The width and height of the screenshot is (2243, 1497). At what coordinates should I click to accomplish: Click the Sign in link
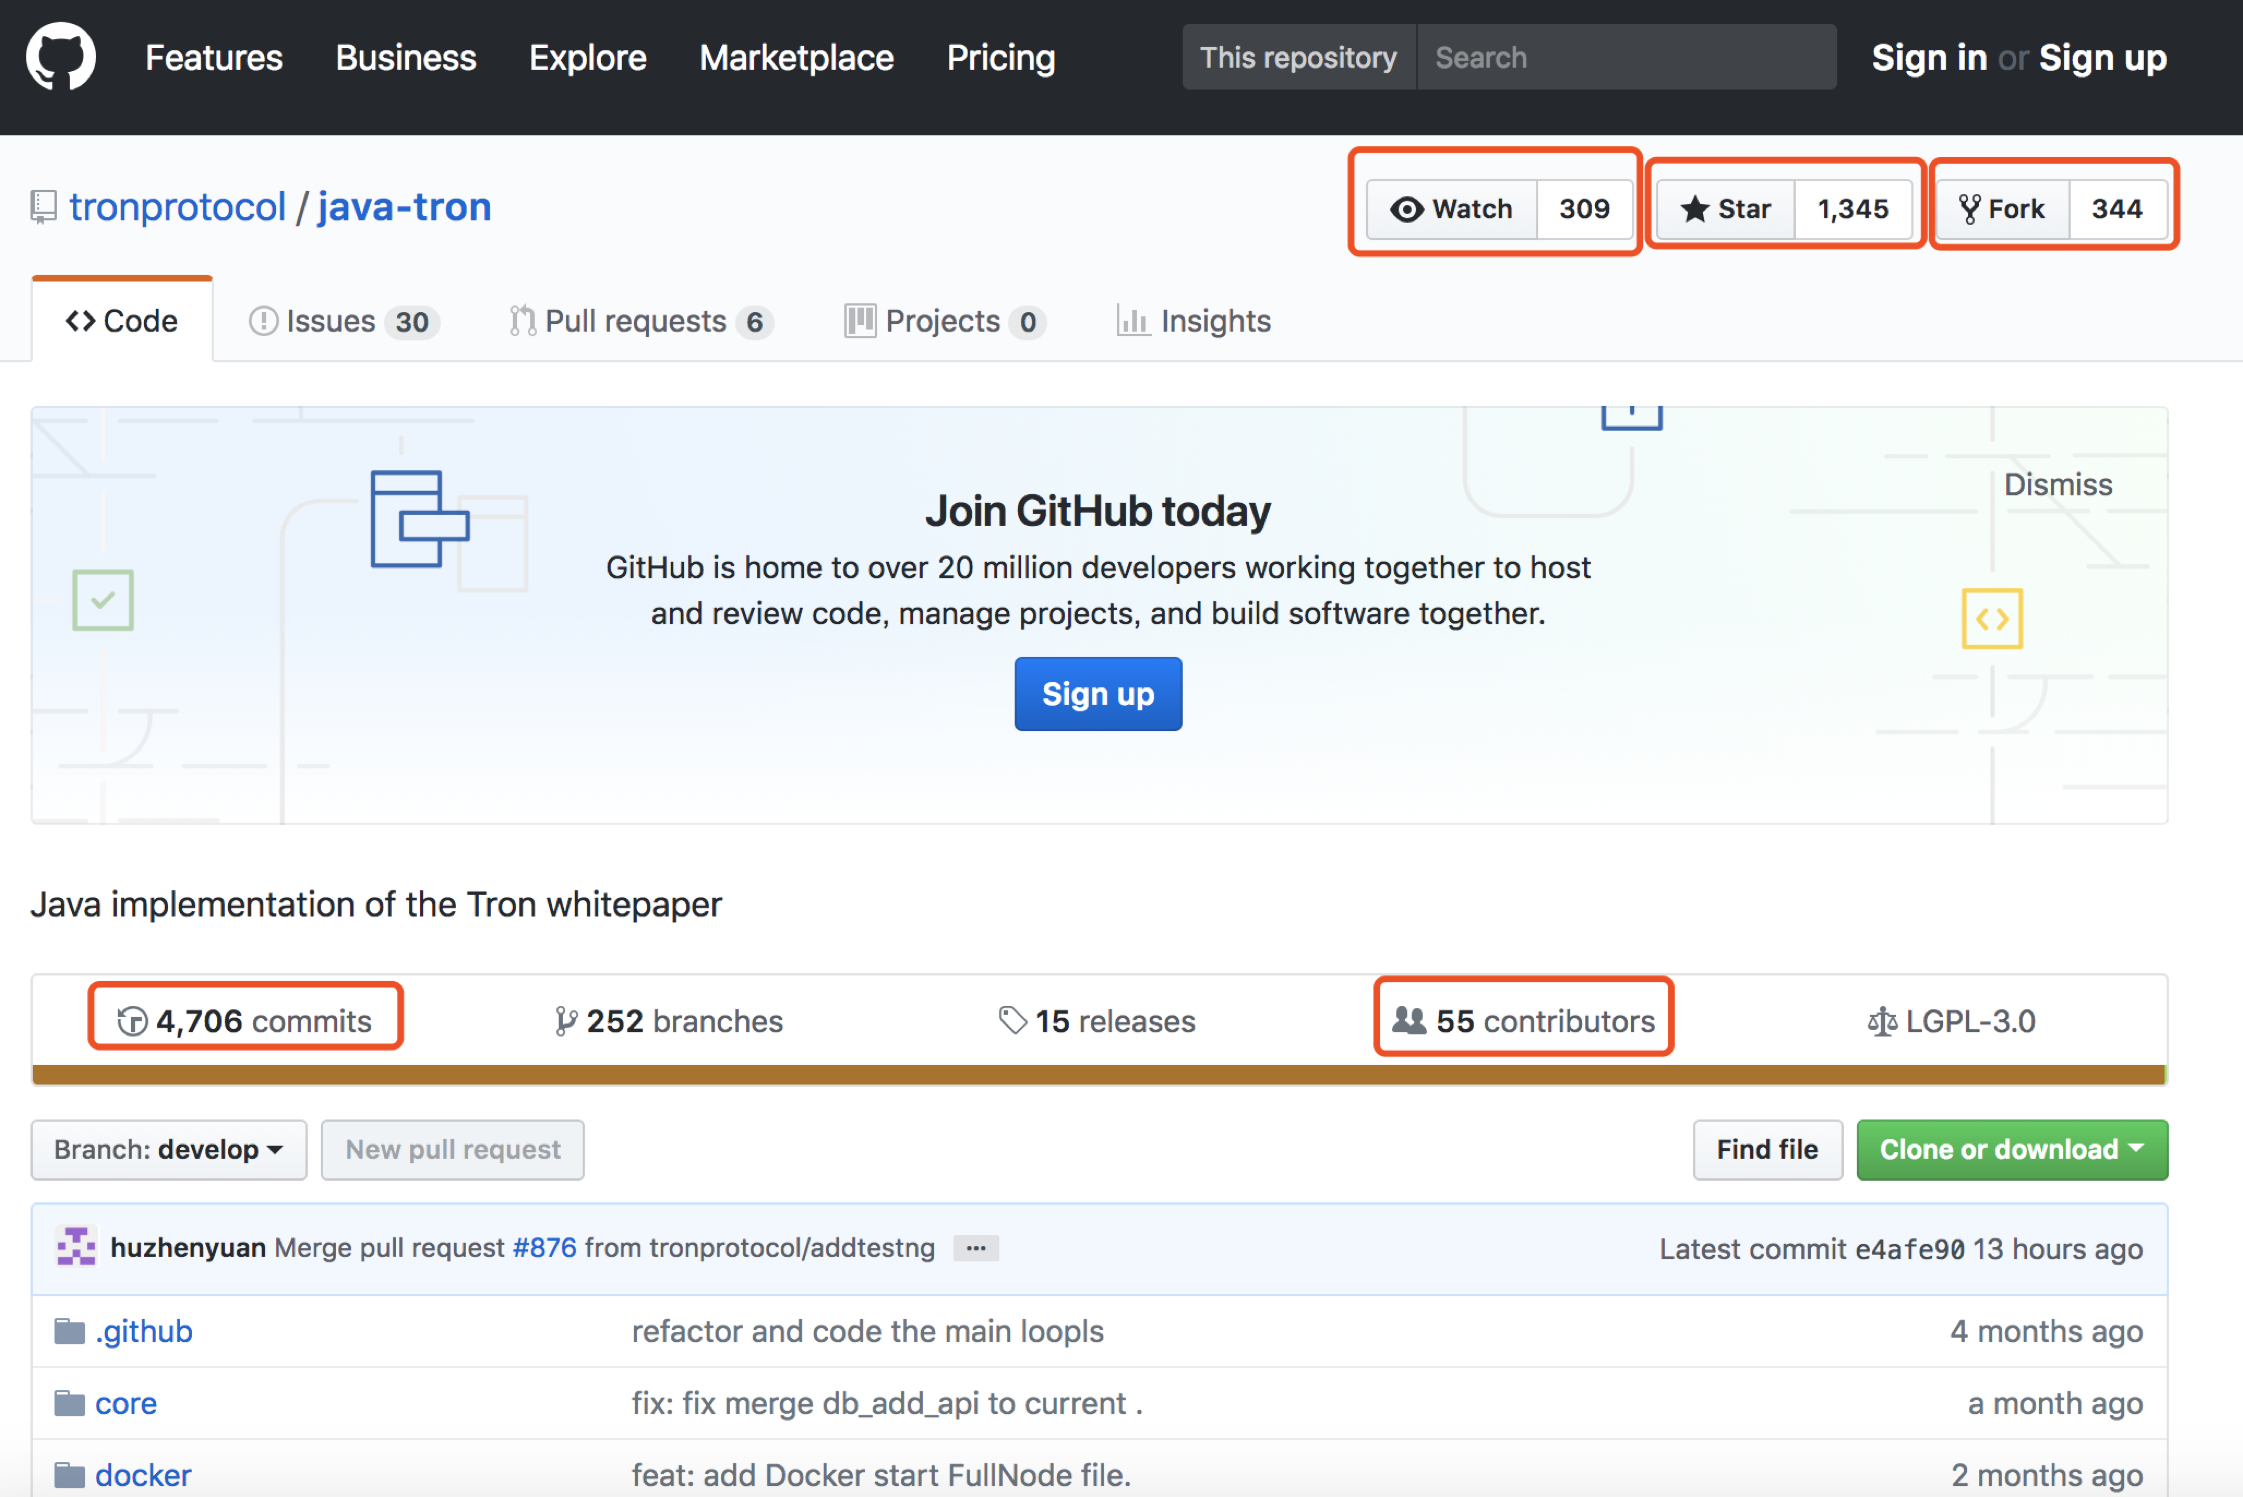1929,58
